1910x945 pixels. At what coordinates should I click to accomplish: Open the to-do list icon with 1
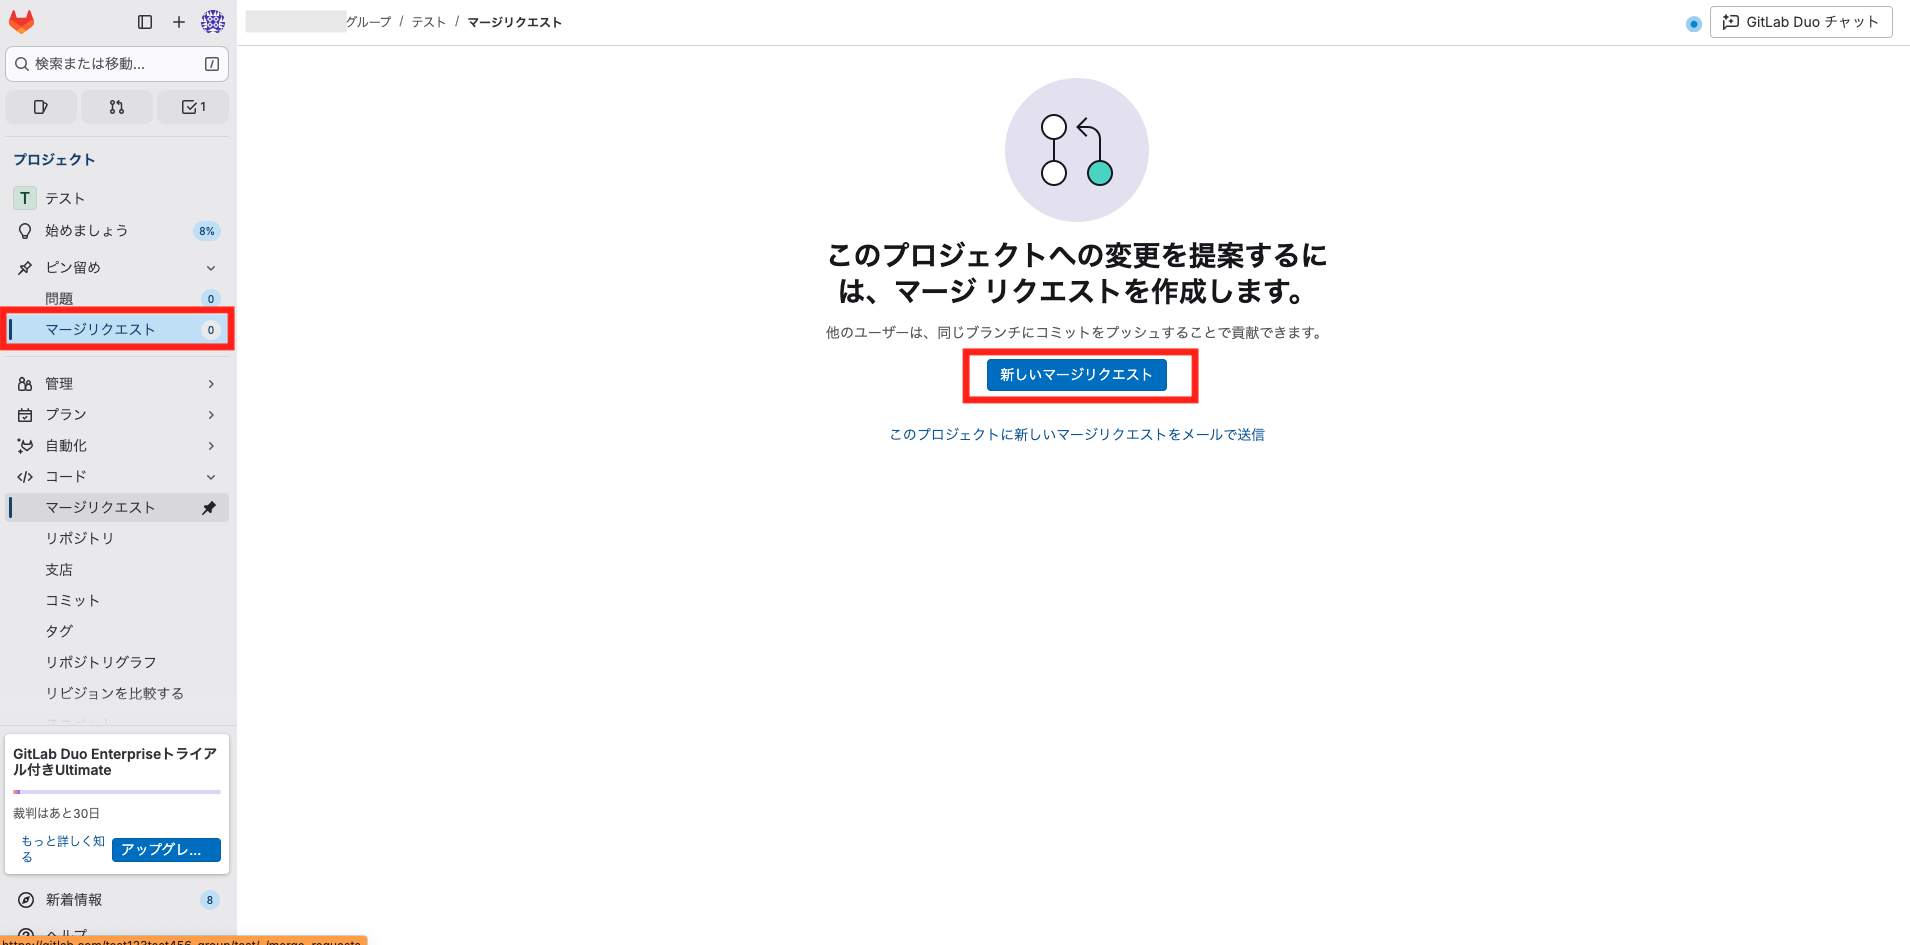(193, 107)
